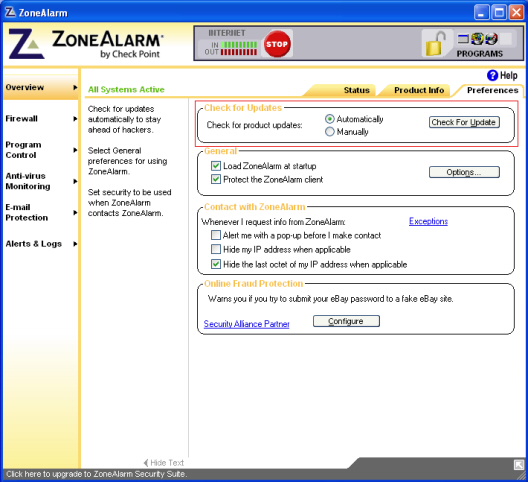The height and width of the screenshot is (482, 528).
Task: Expand the Alerts & Logs arrow
Action: pos(75,244)
